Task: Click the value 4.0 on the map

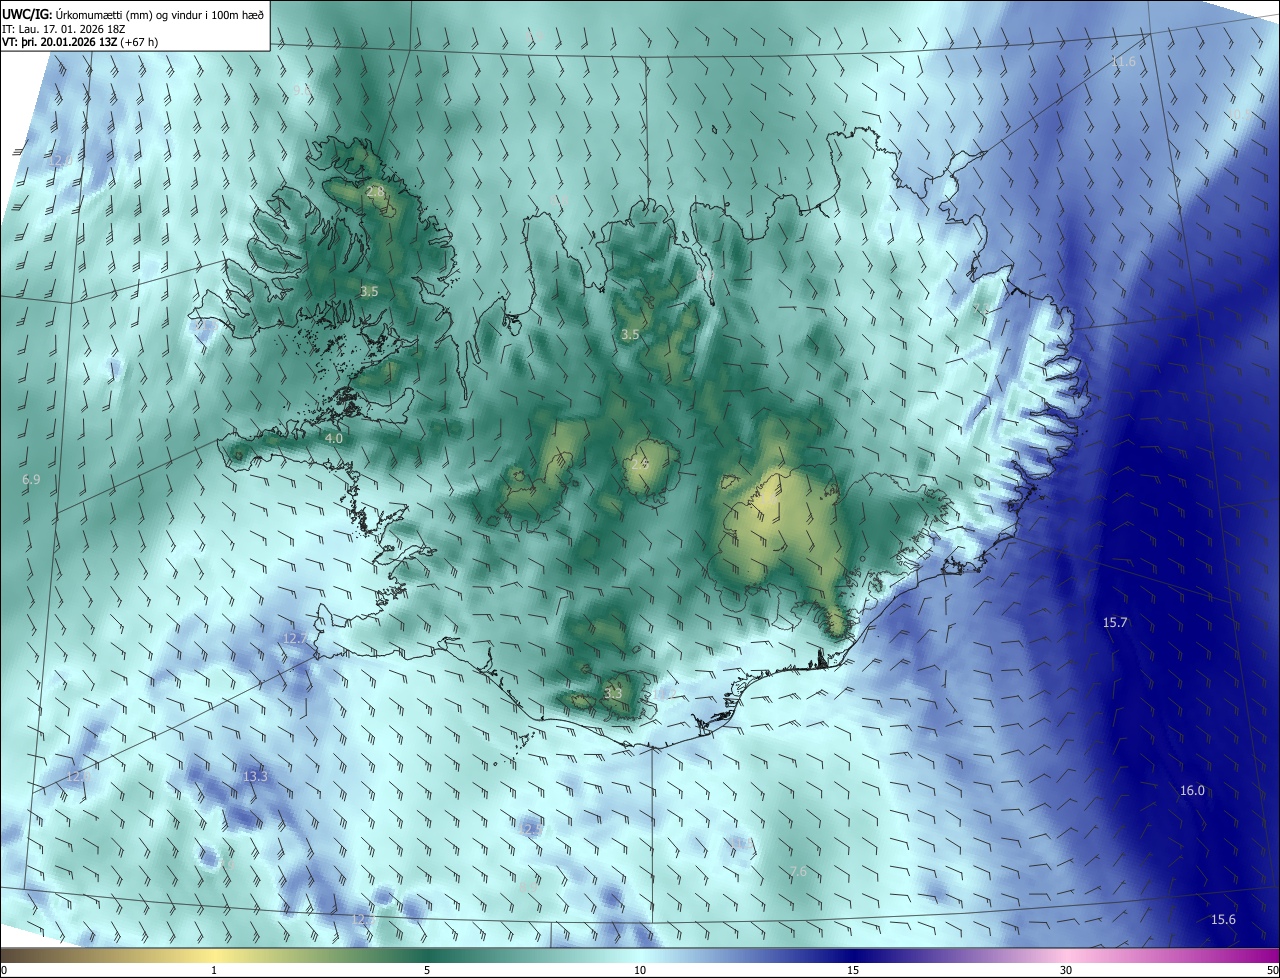Action: pos(334,439)
